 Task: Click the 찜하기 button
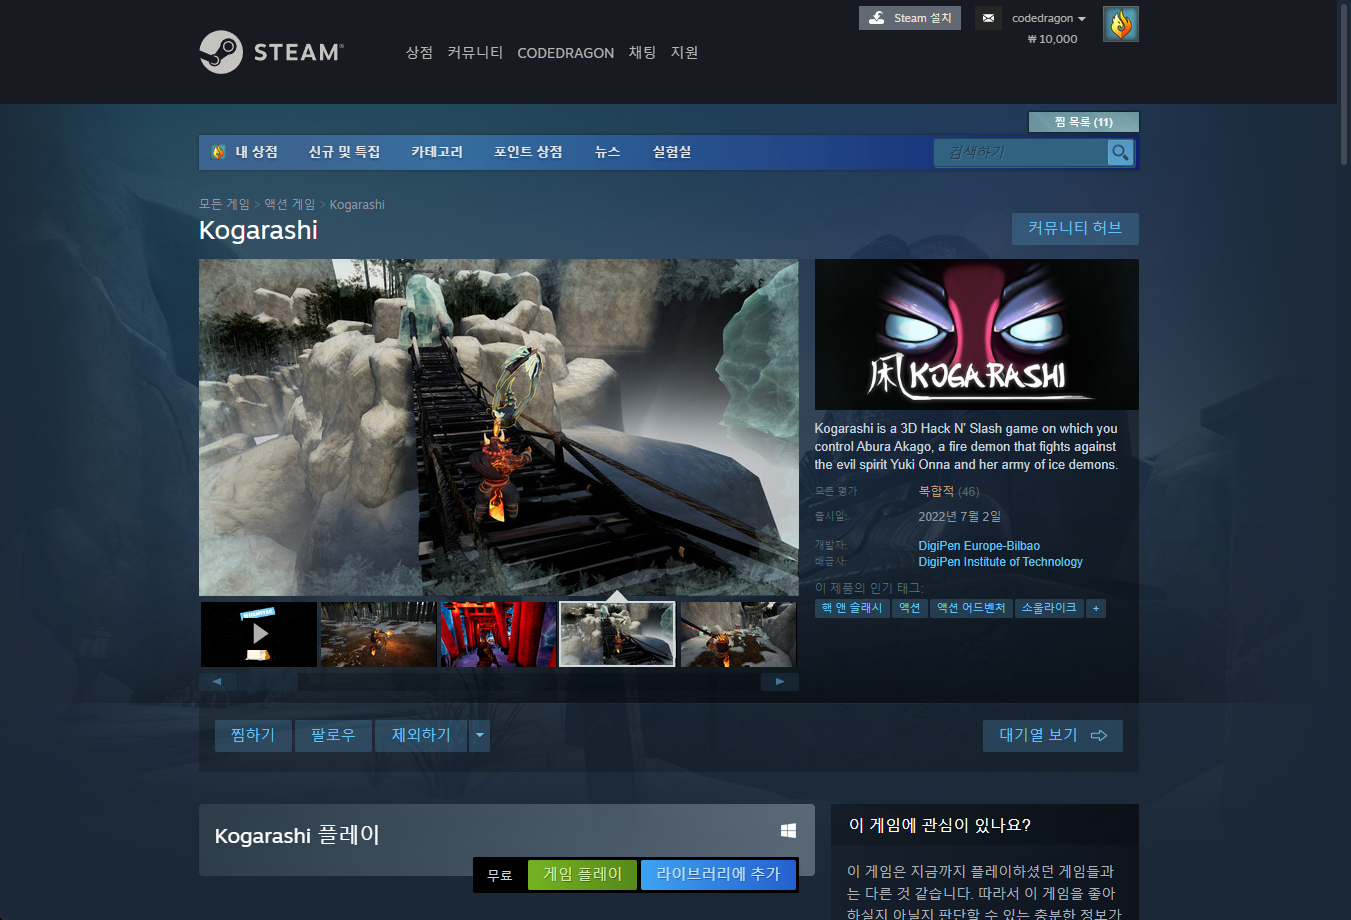253,735
